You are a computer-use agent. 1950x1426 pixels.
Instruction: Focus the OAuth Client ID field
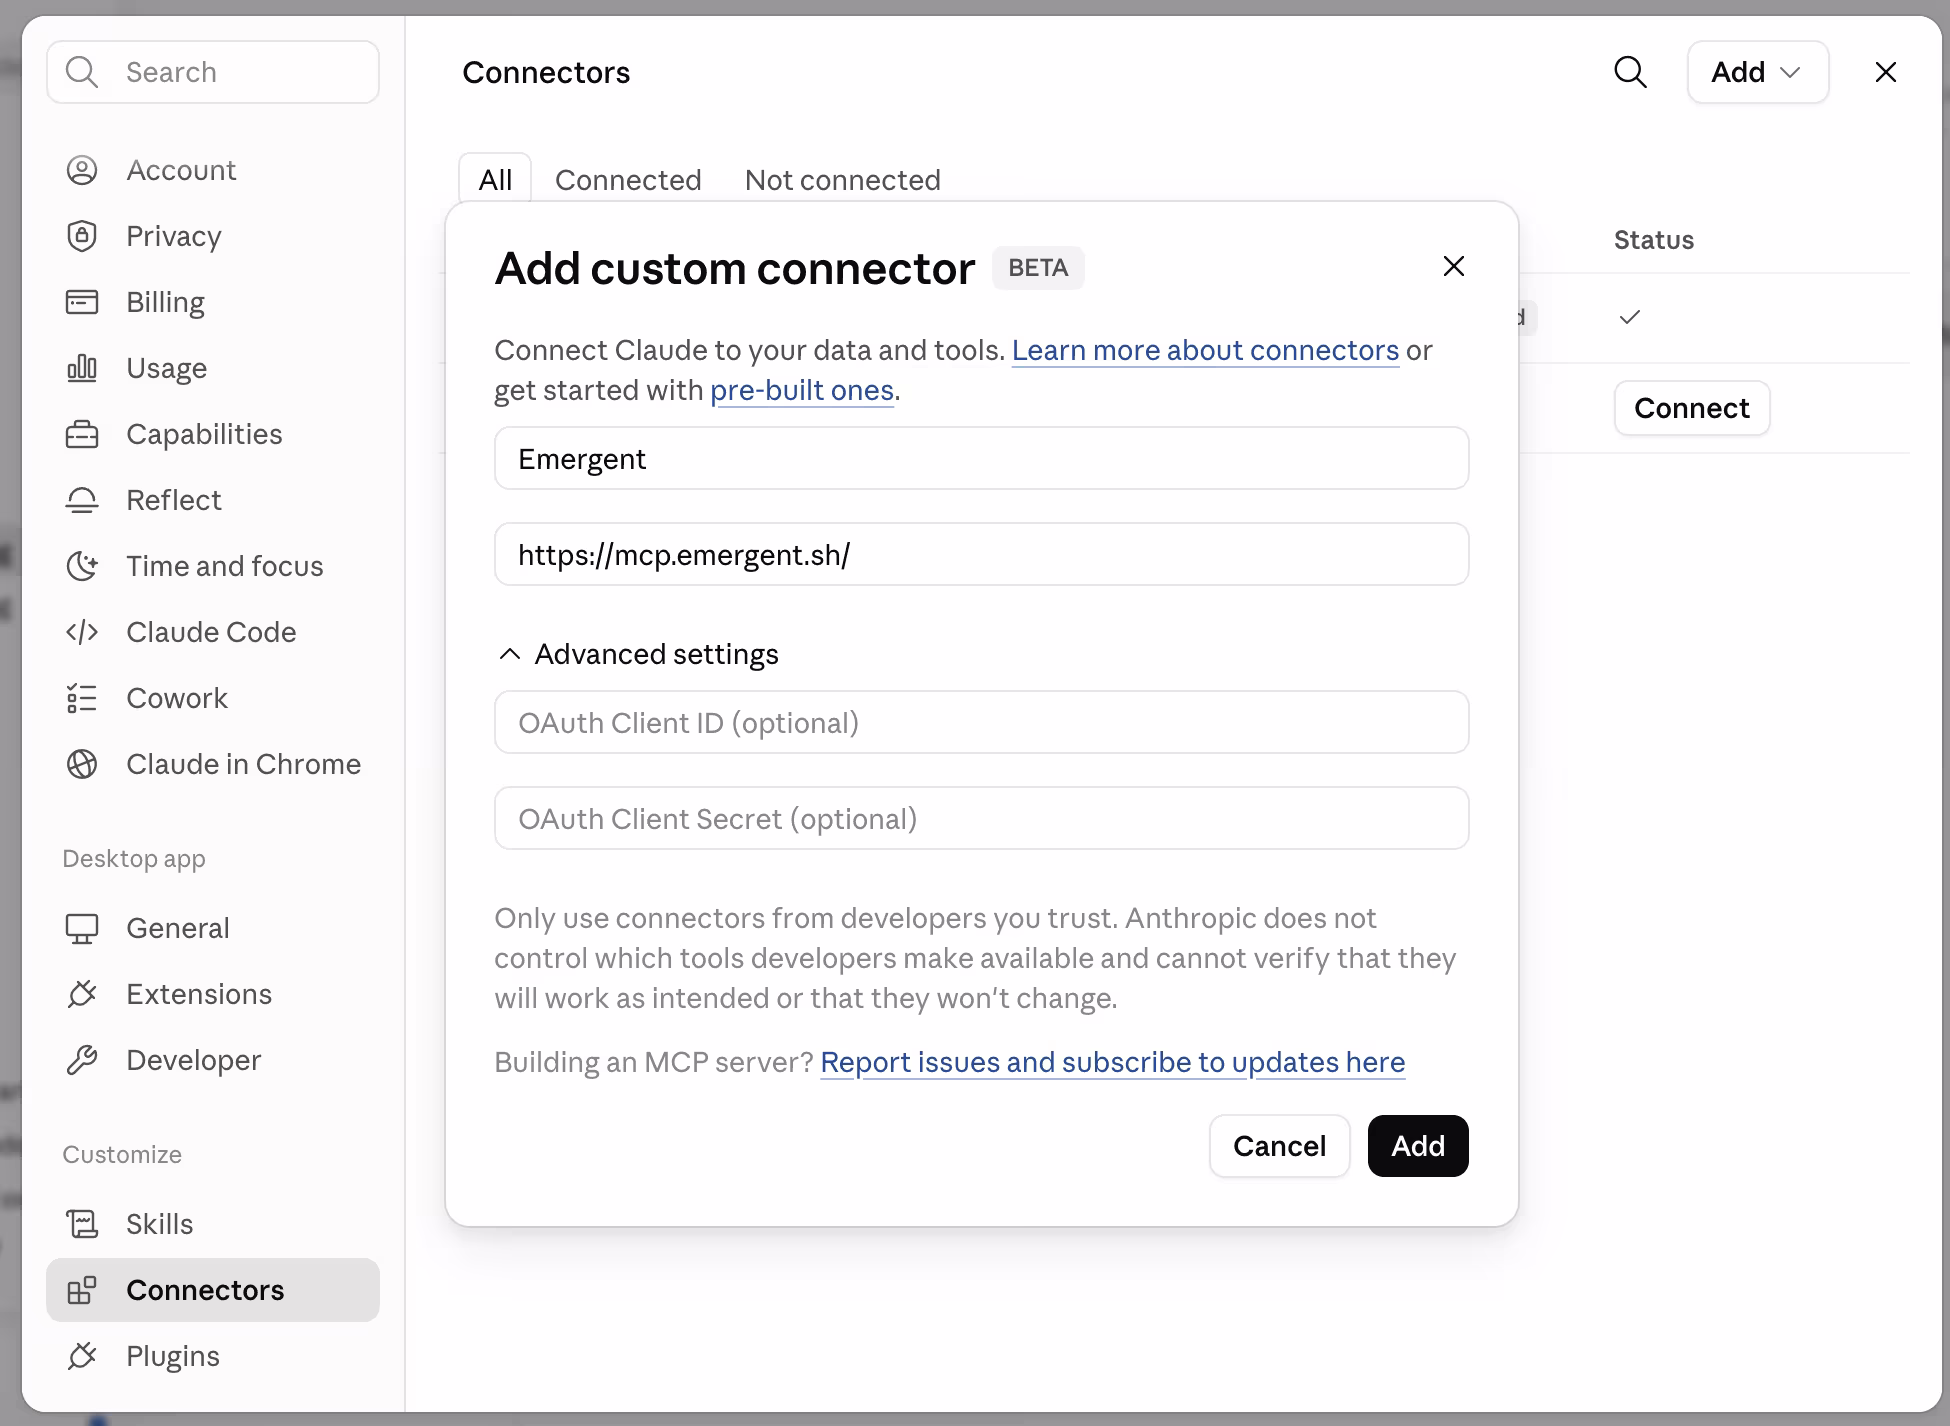pyautogui.click(x=982, y=723)
